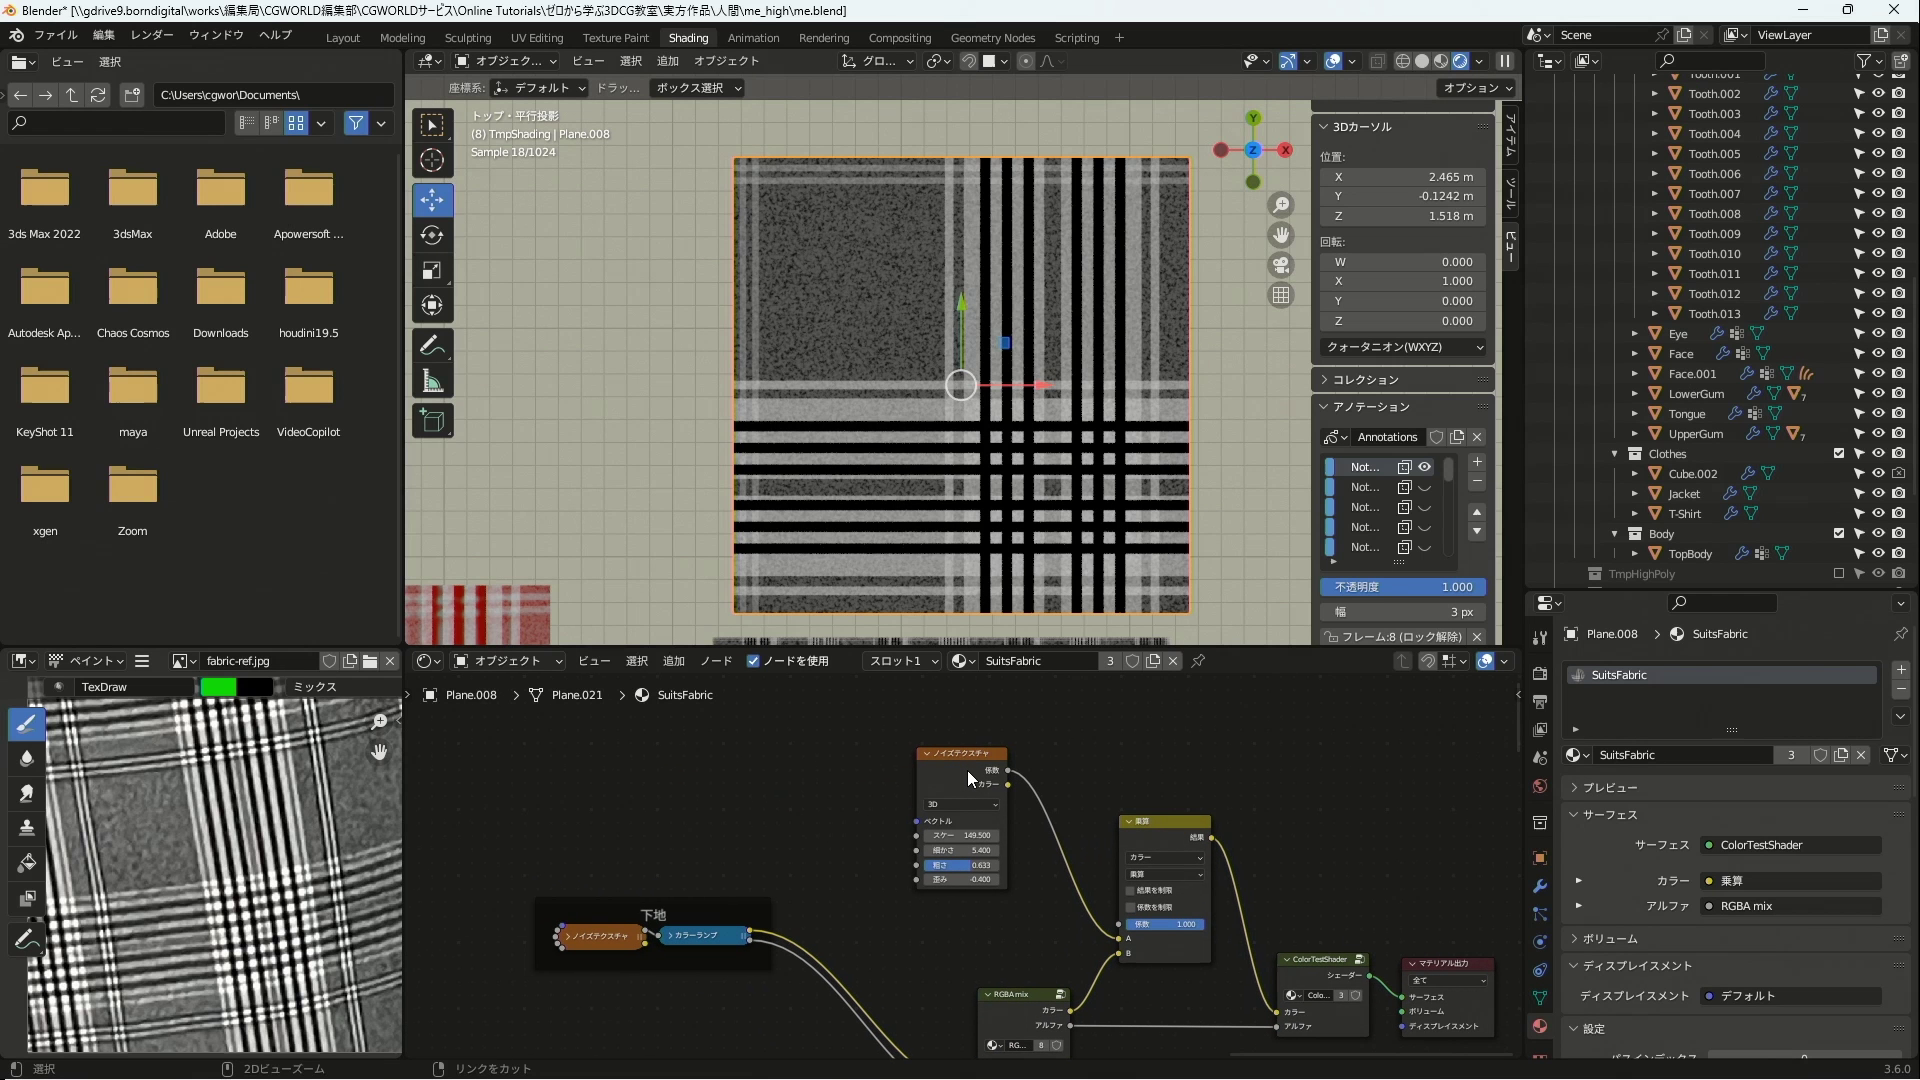1920x1080 pixels.
Task: Click the black secondary color swatch
Action: (255, 687)
